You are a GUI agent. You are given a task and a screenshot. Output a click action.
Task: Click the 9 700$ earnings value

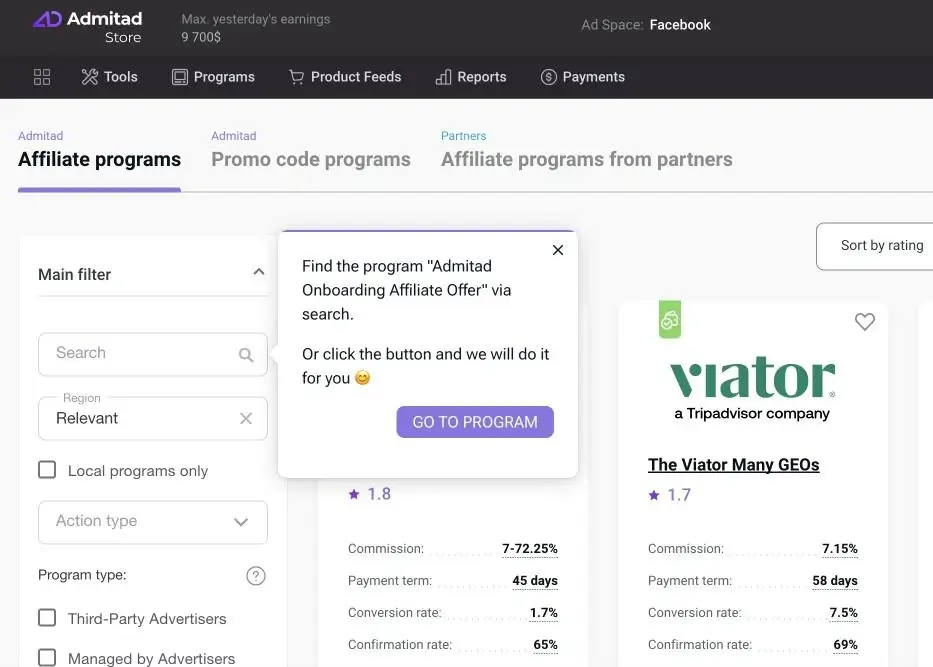(201, 37)
